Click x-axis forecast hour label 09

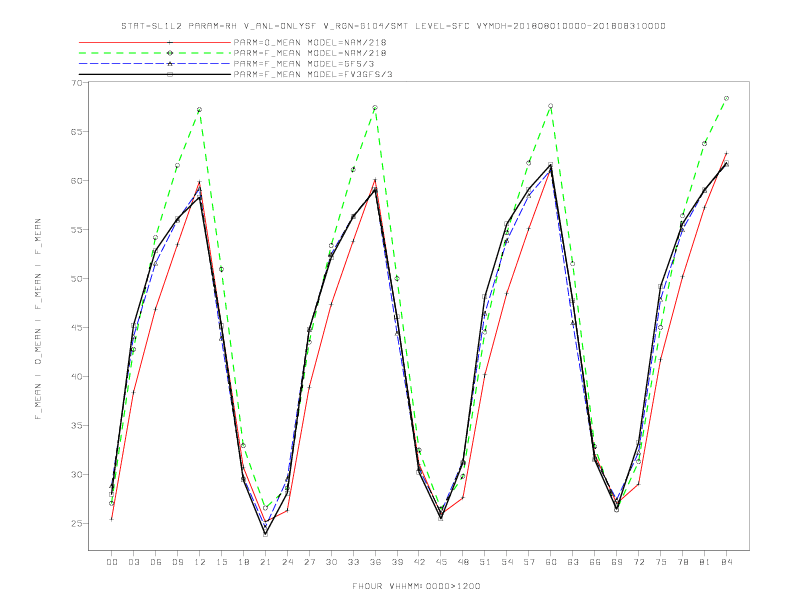point(177,562)
